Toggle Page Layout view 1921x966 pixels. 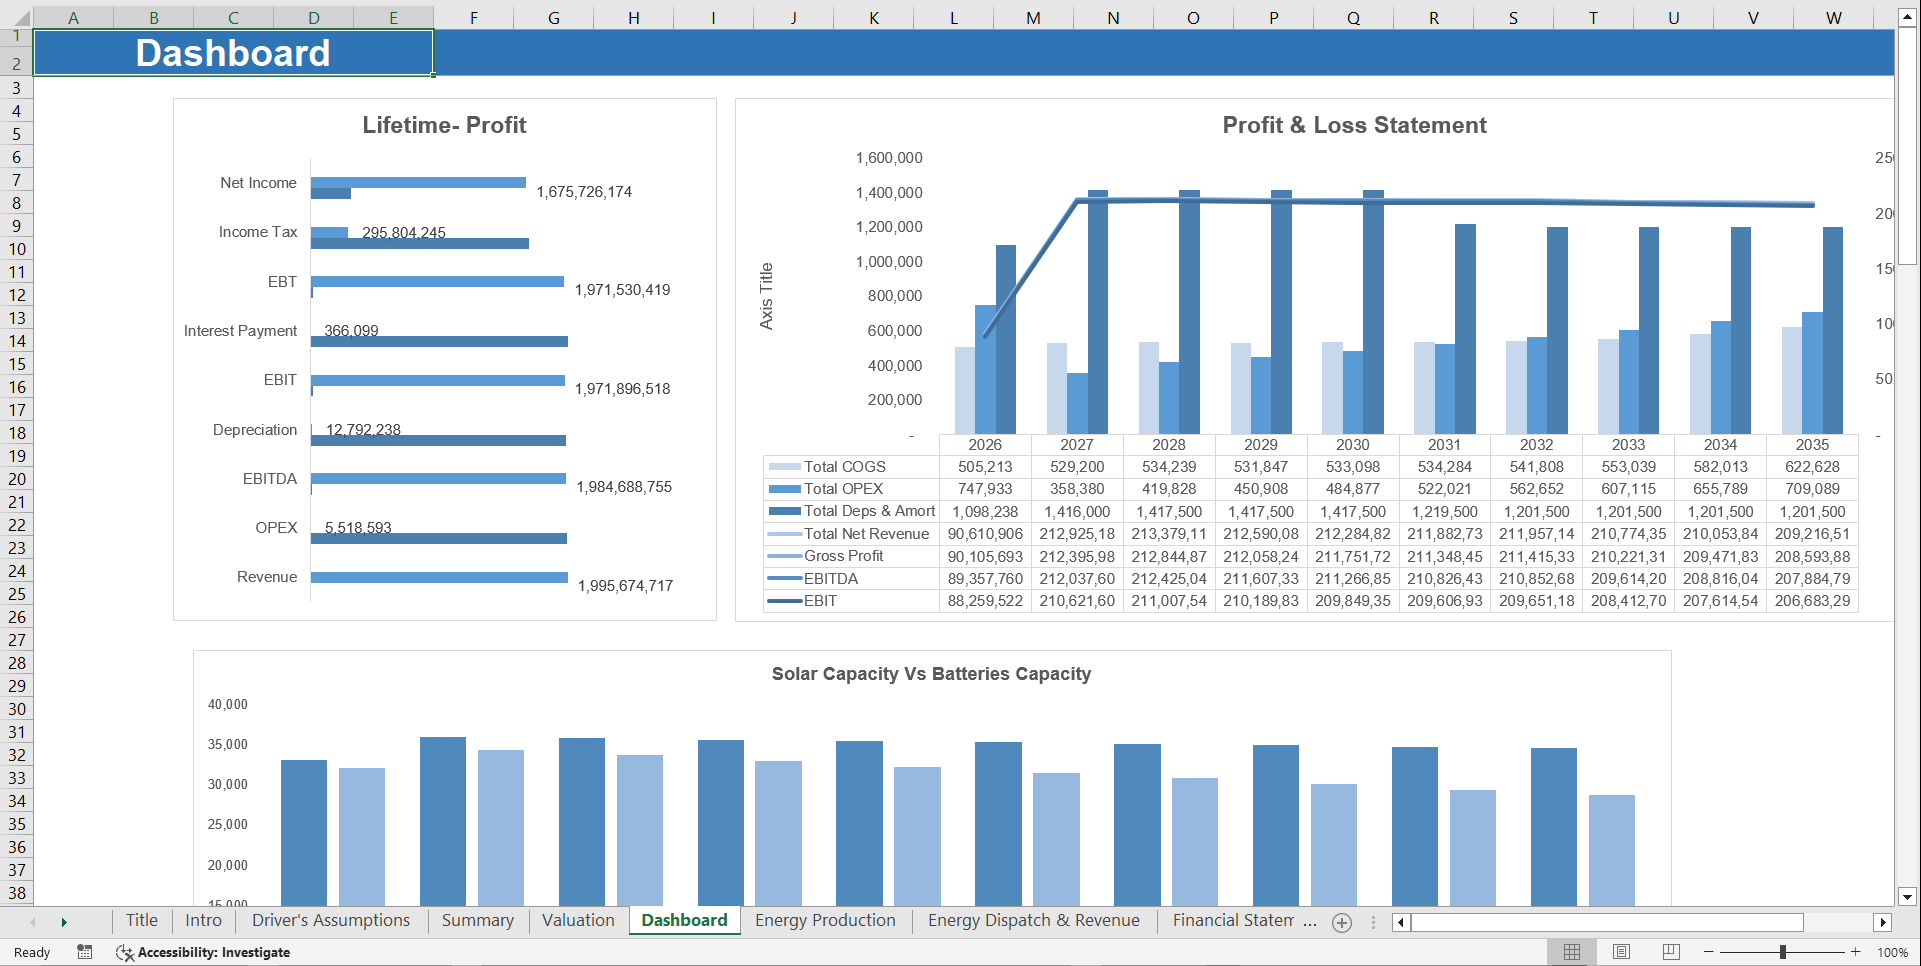[x=1620, y=952]
